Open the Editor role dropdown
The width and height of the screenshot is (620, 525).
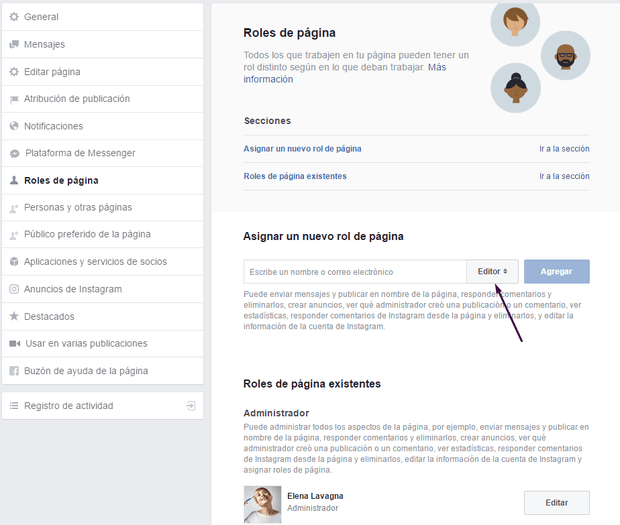(x=492, y=272)
